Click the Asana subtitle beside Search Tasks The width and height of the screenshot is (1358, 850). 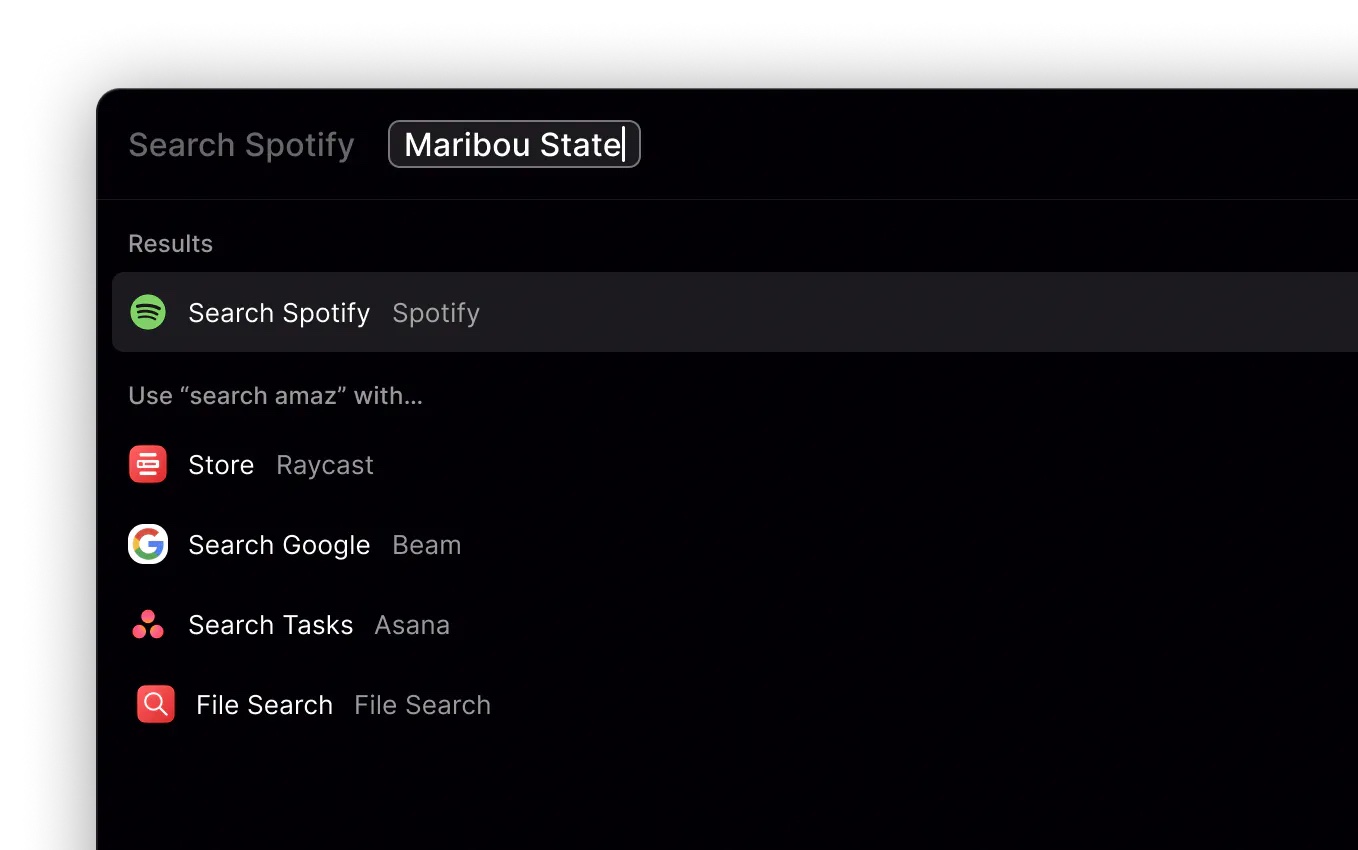tap(412, 625)
